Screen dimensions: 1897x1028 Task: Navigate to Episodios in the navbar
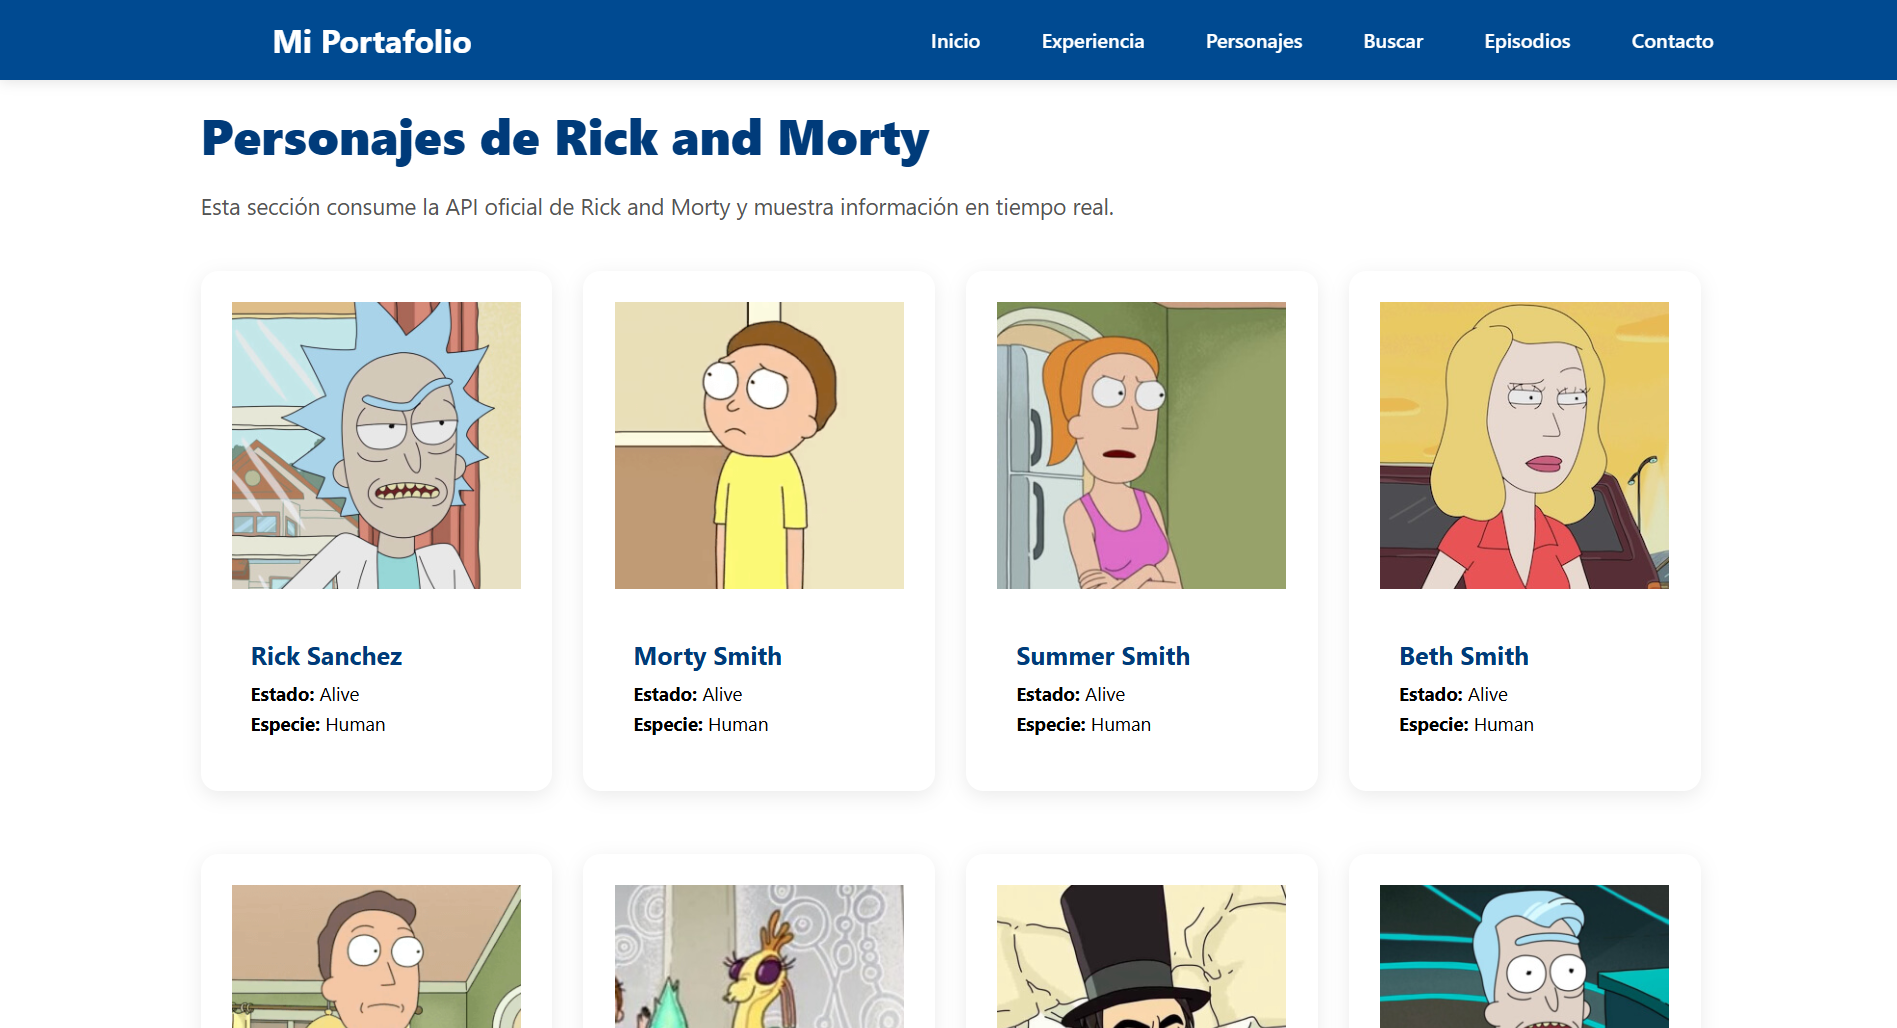[1526, 41]
